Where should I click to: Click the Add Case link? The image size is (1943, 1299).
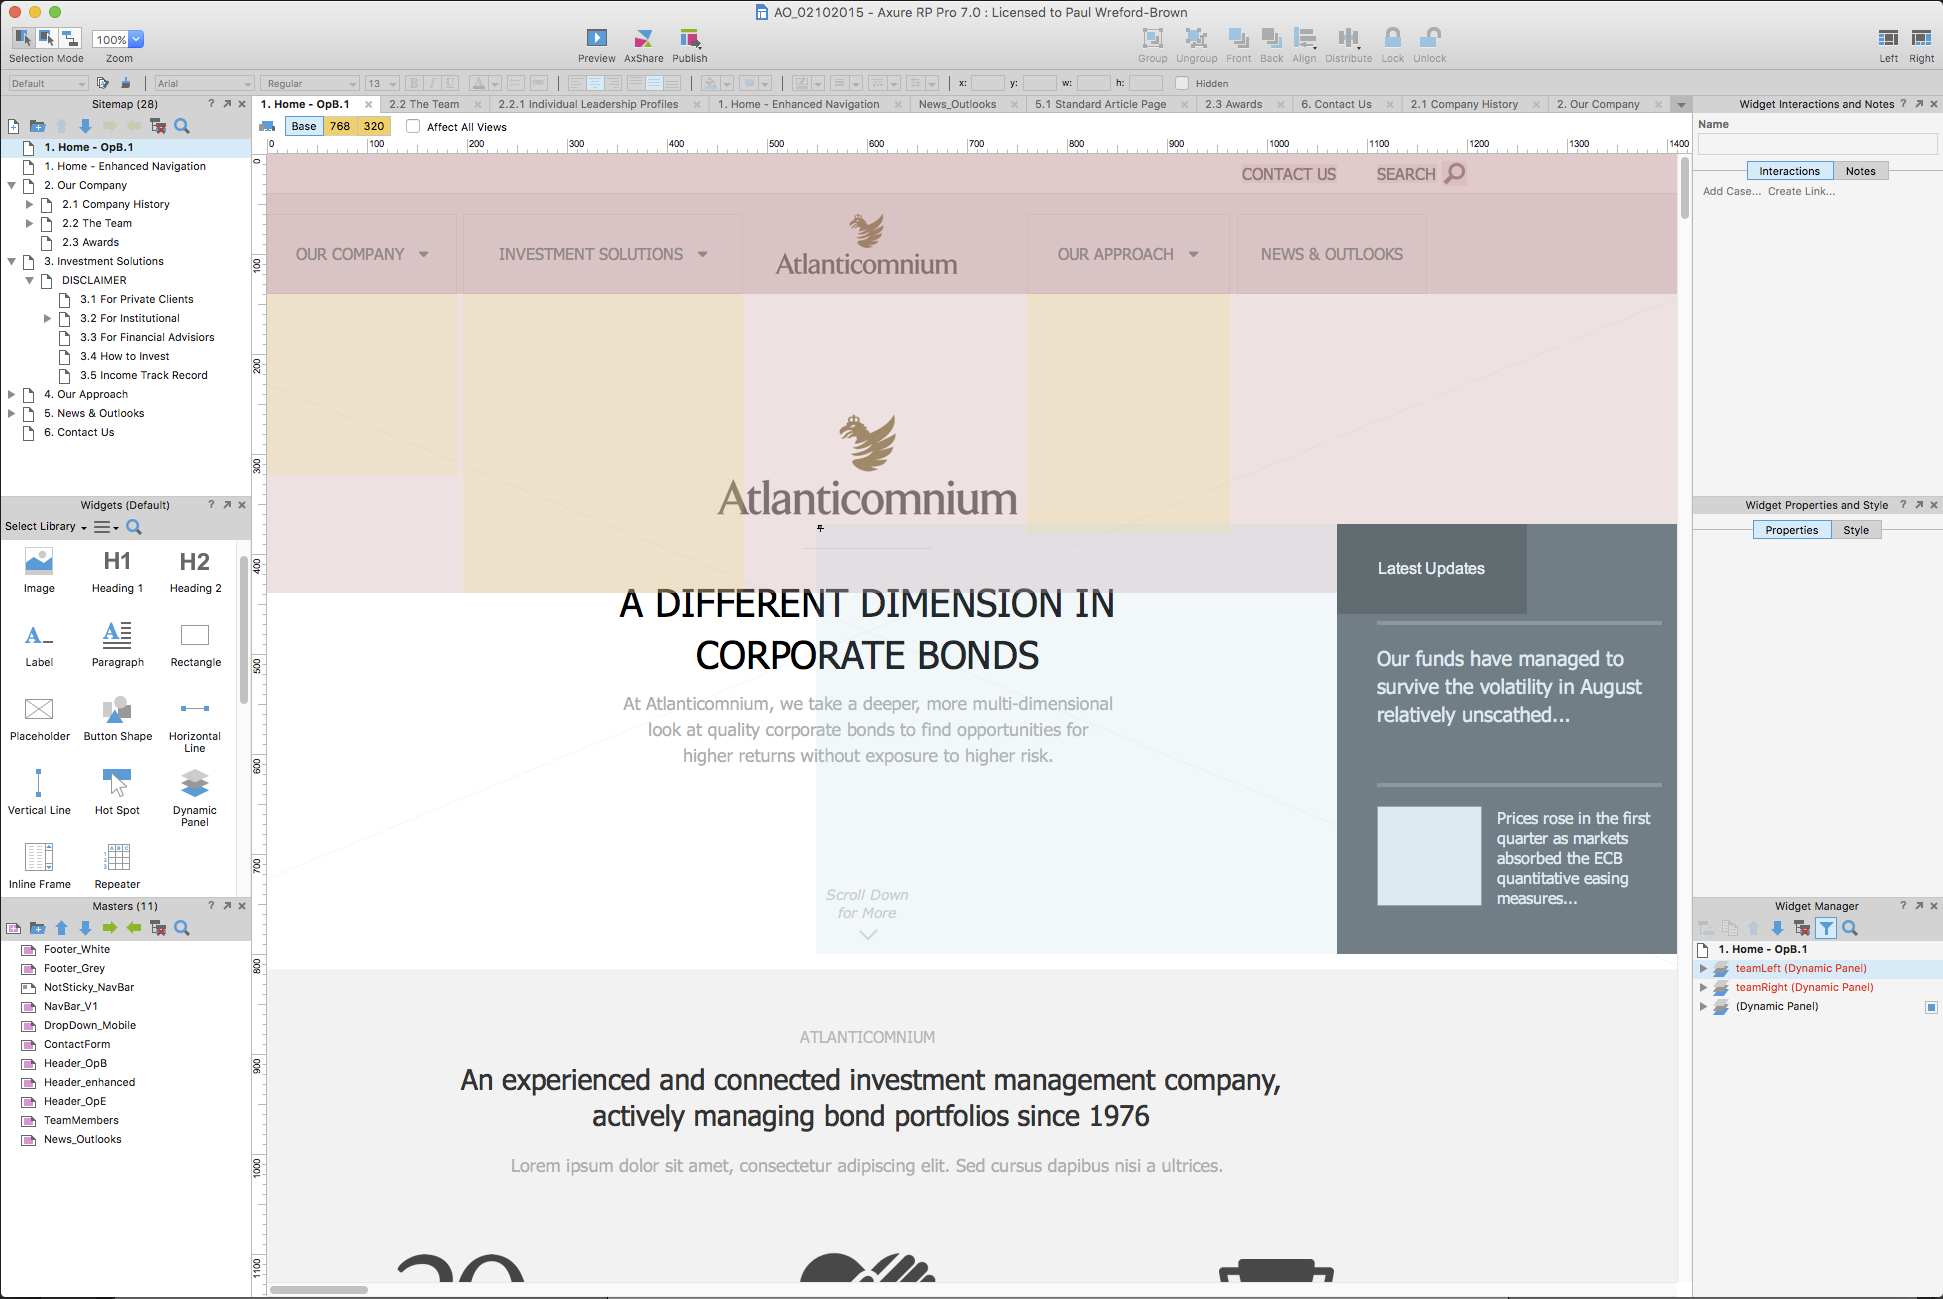(x=1731, y=191)
